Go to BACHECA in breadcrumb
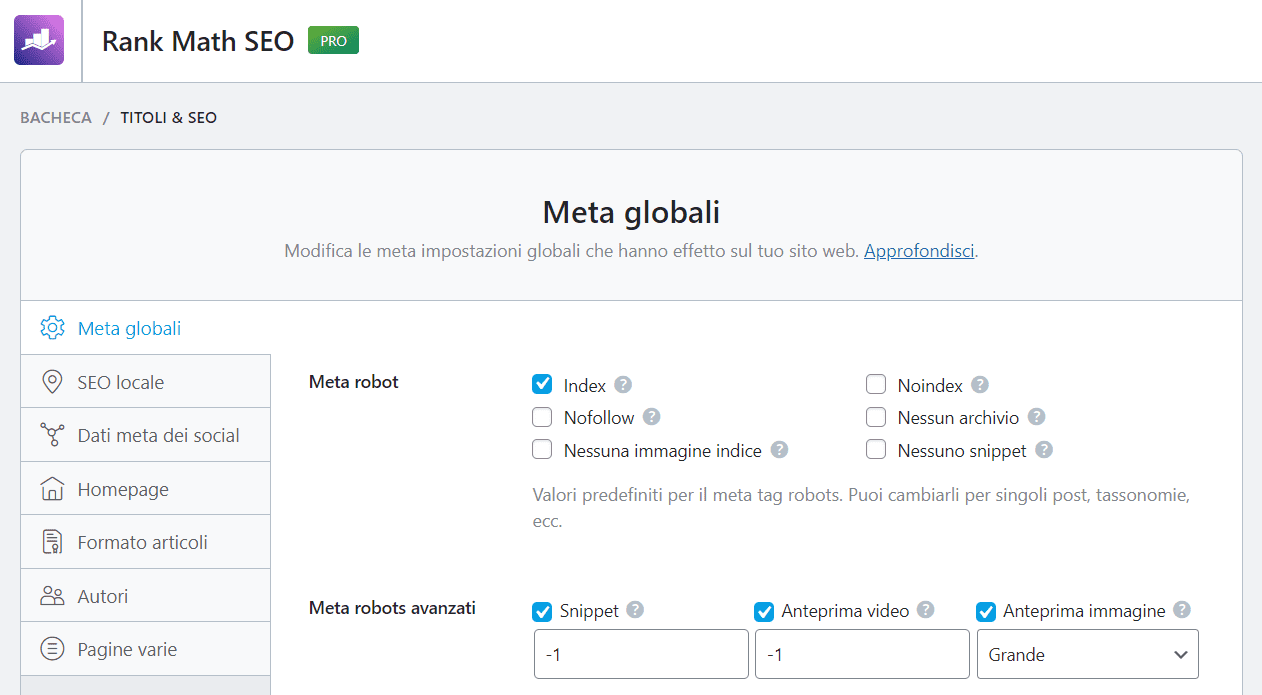Viewport: 1262px width, 695px height. point(56,118)
